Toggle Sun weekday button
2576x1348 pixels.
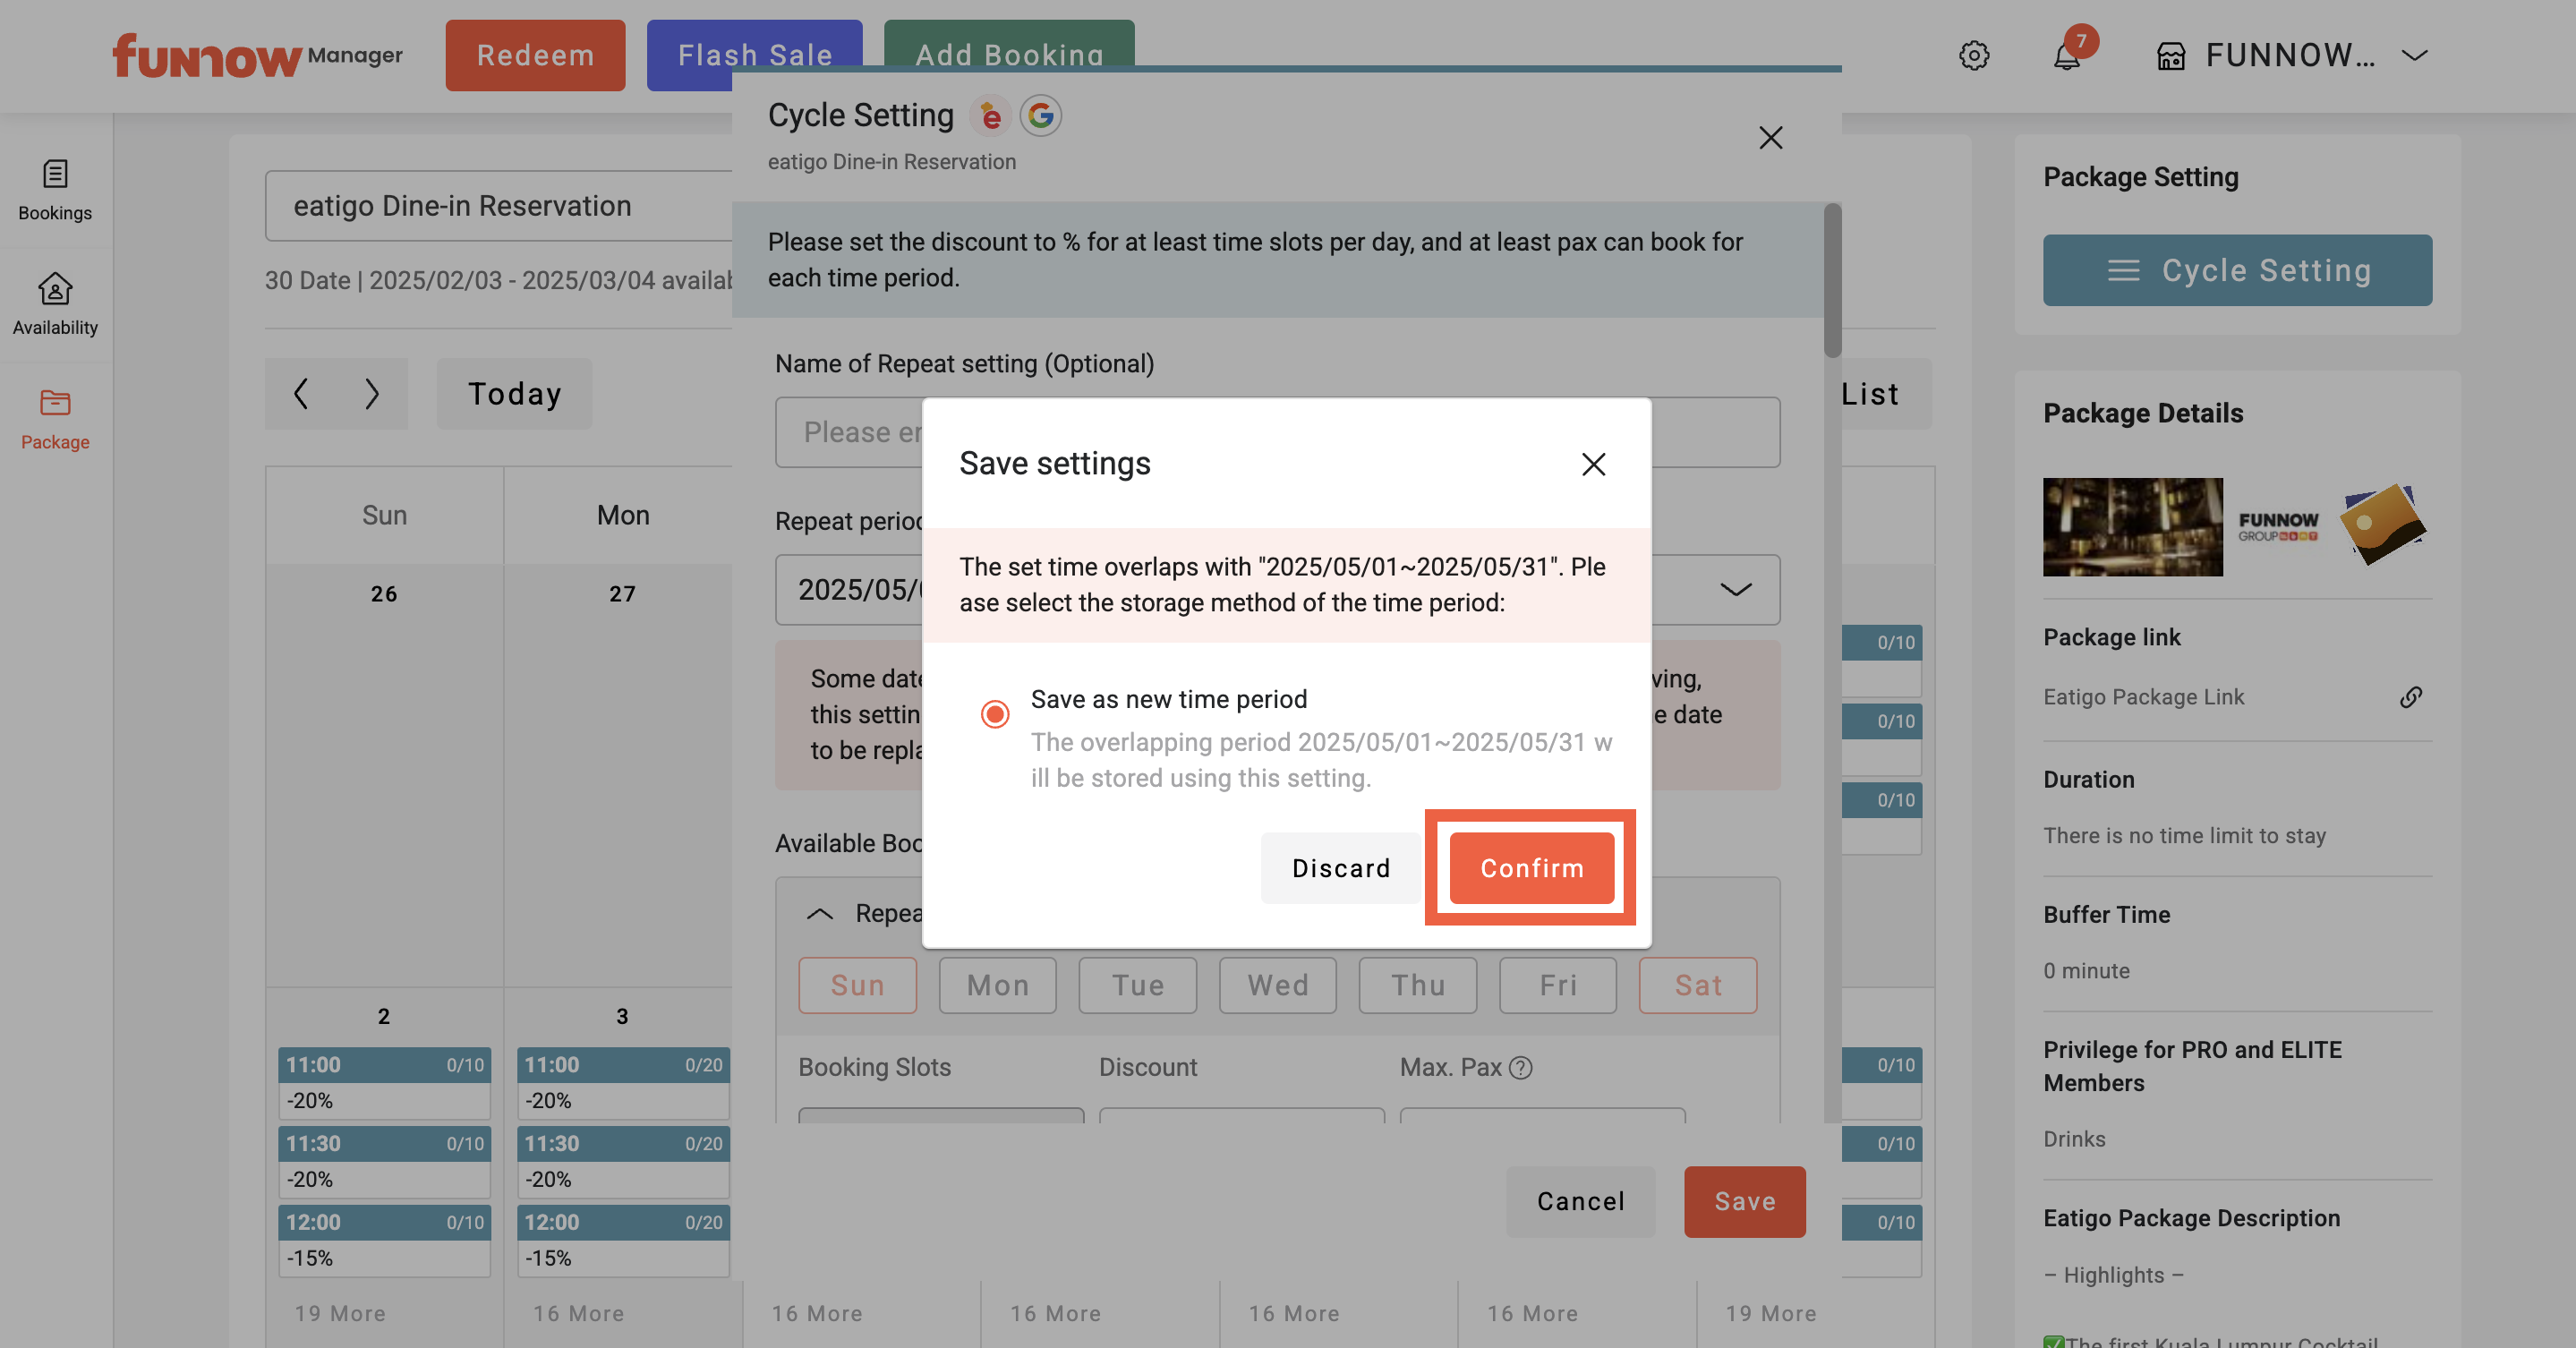857,986
